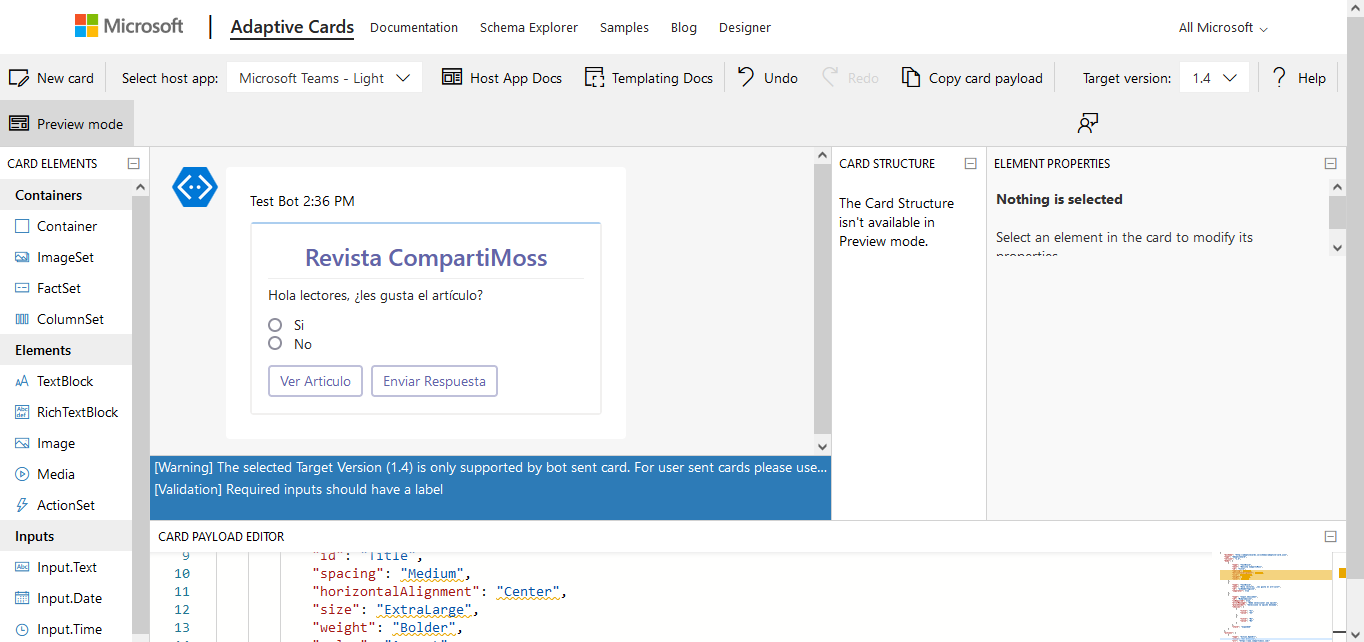
Task: Expand the All Microsoft menu
Action: [1222, 27]
